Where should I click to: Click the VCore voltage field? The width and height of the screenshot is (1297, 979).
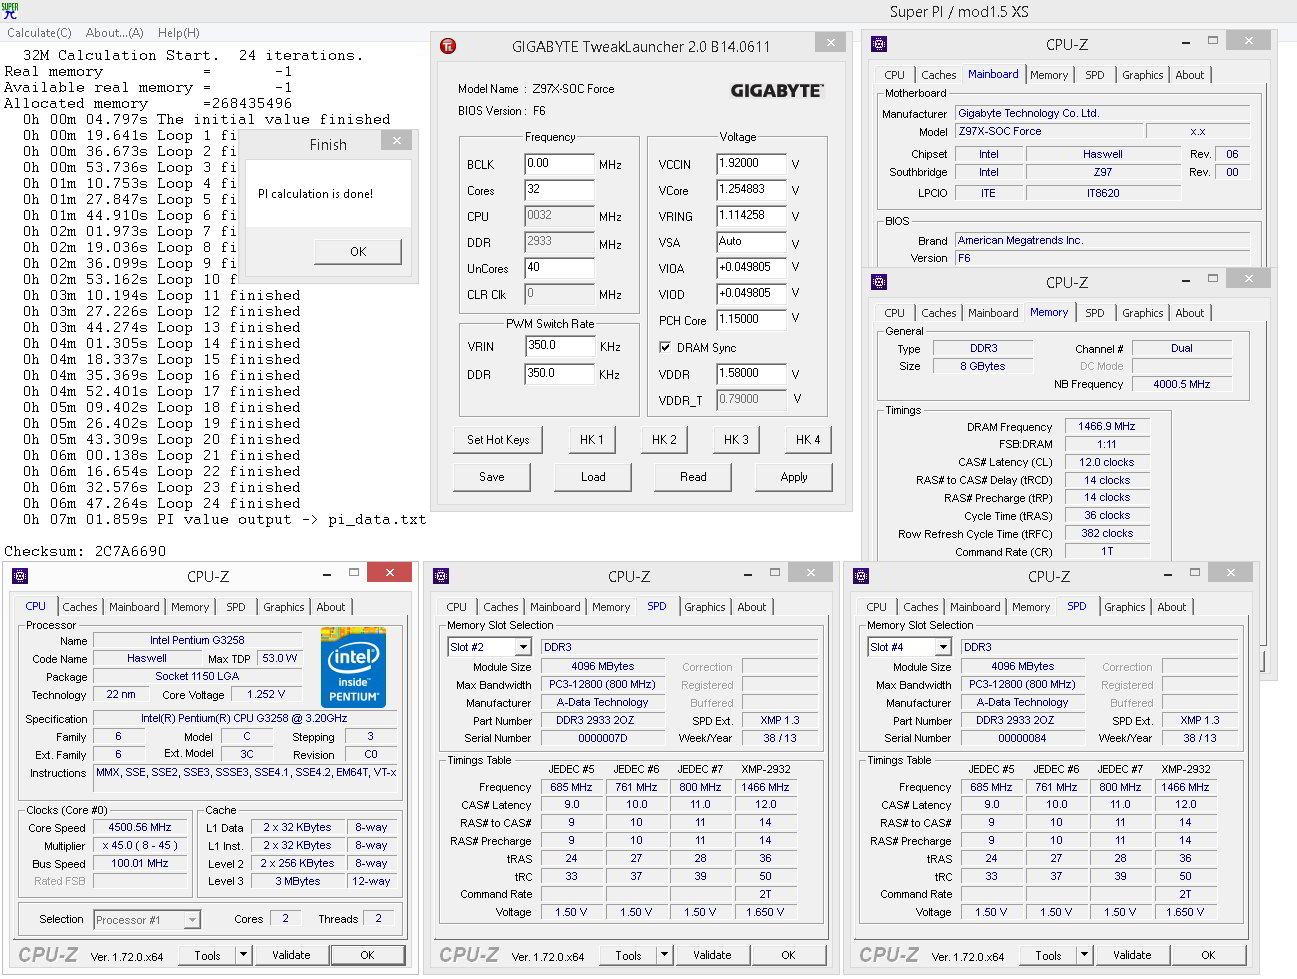(751, 190)
